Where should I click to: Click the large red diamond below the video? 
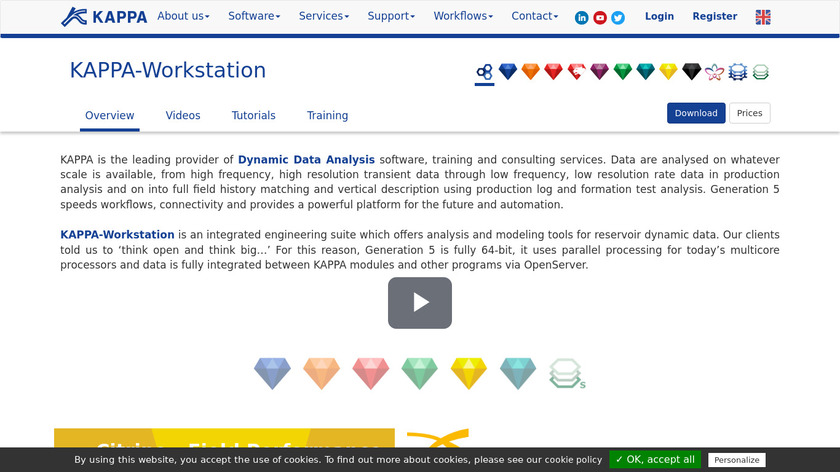(371, 373)
